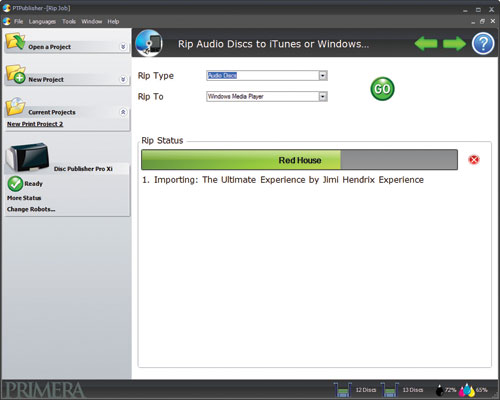Go back with the green left arrow
The width and height of the screenshot is (500, 400).
pyautogui.click(x=426, y=44)
